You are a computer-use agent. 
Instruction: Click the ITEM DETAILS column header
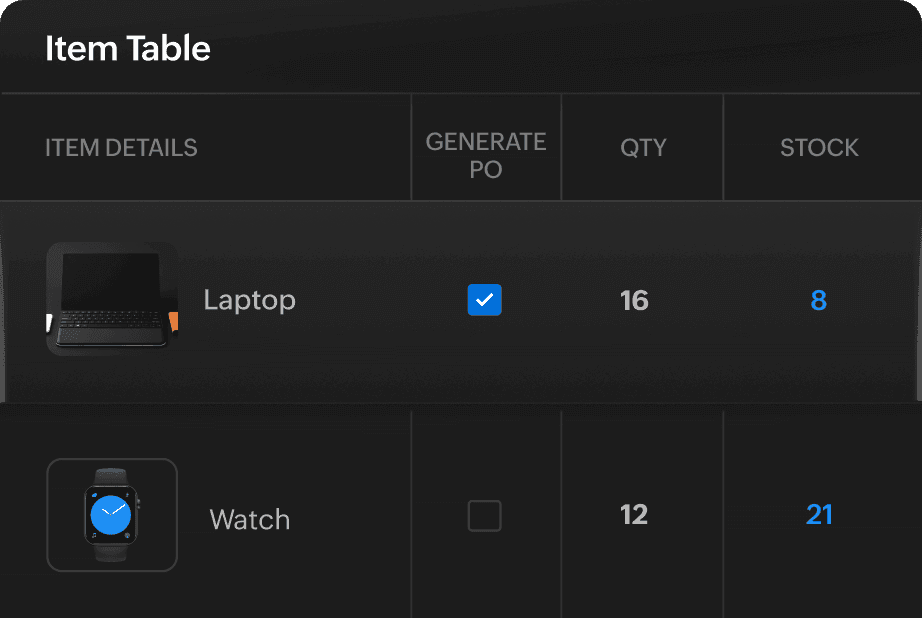coord(121,148)
